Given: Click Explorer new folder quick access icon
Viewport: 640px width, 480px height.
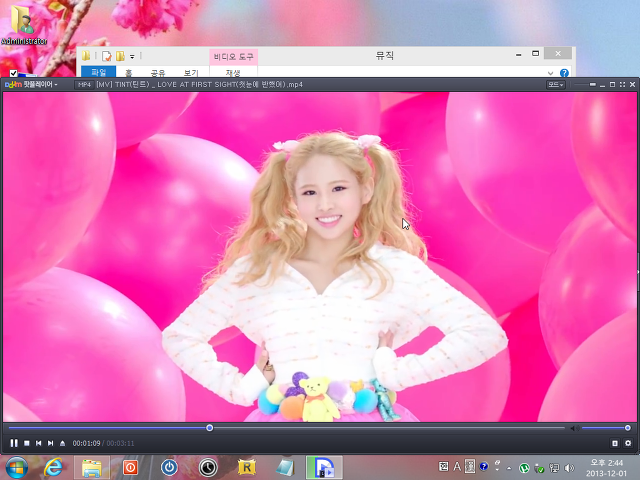Looking at the screenshot, I should click(x=120, y=56).
